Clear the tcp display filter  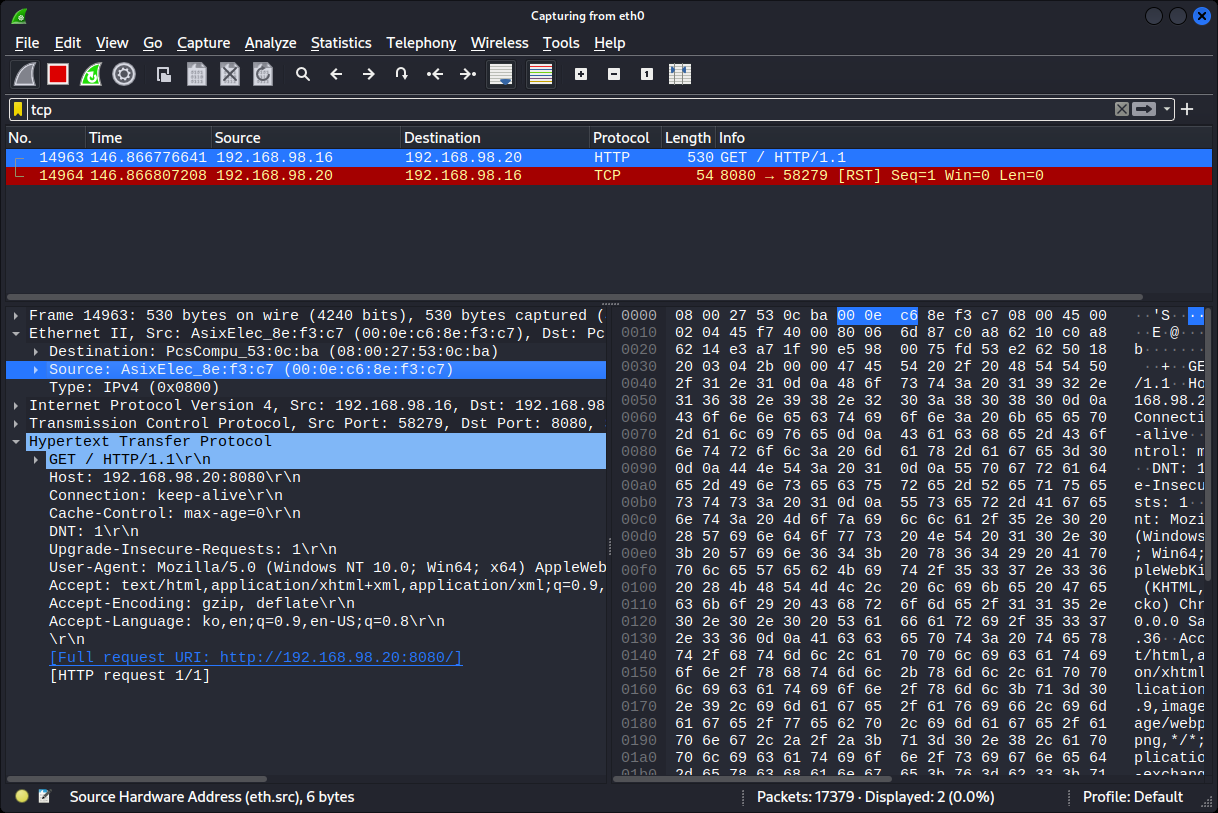[1121, 109]
